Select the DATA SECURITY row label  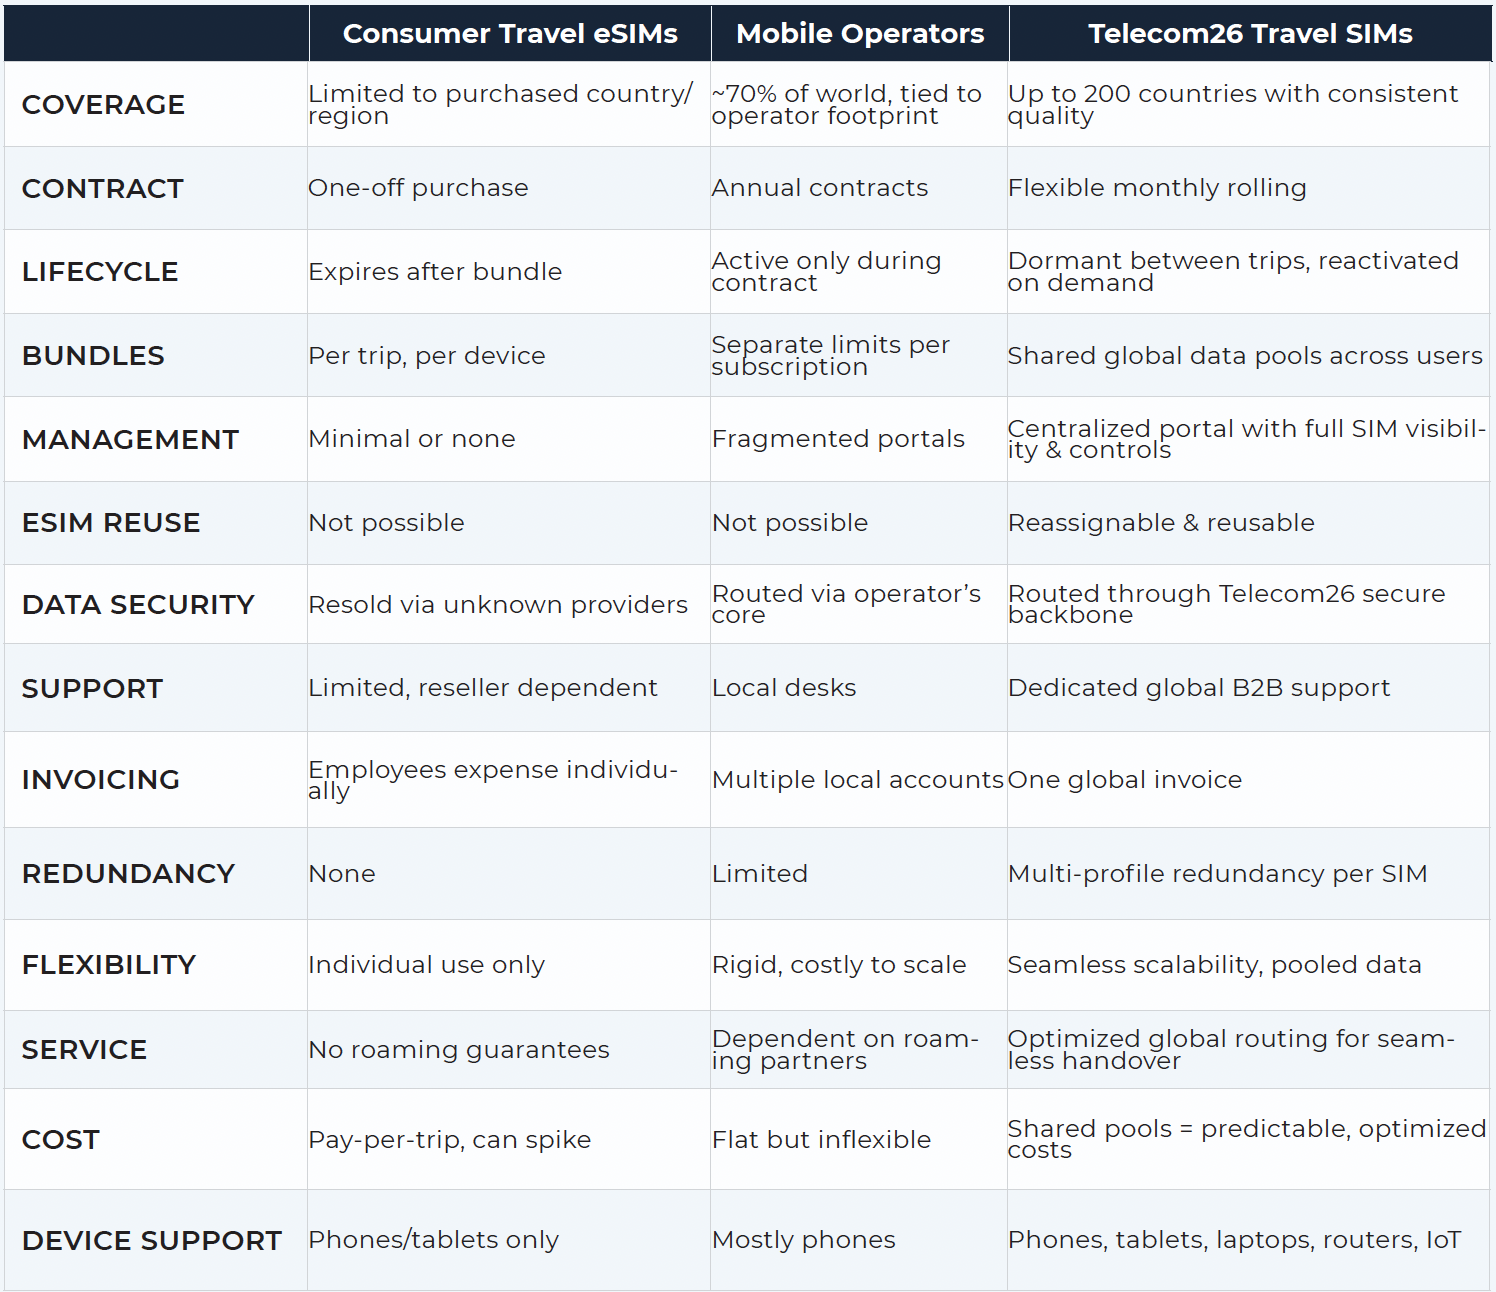[138, 605]
